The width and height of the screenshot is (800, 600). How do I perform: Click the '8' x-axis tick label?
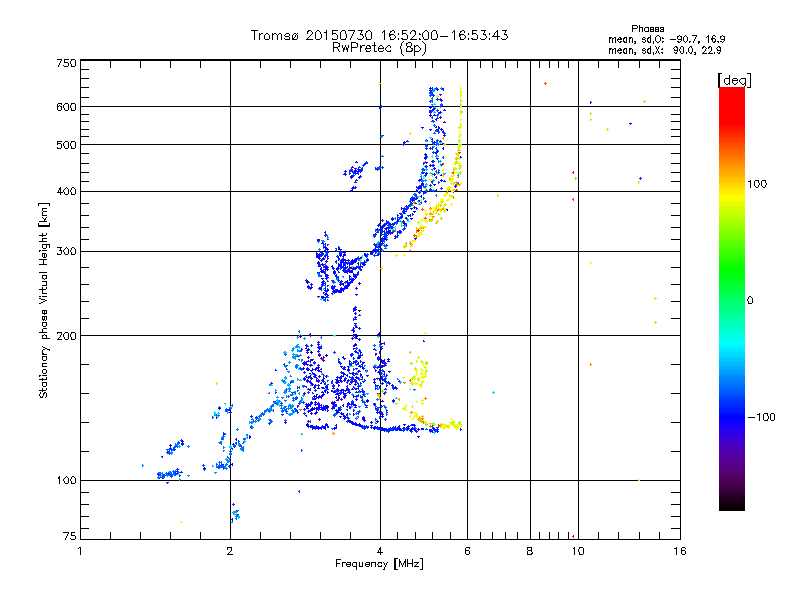pos(530,551)
